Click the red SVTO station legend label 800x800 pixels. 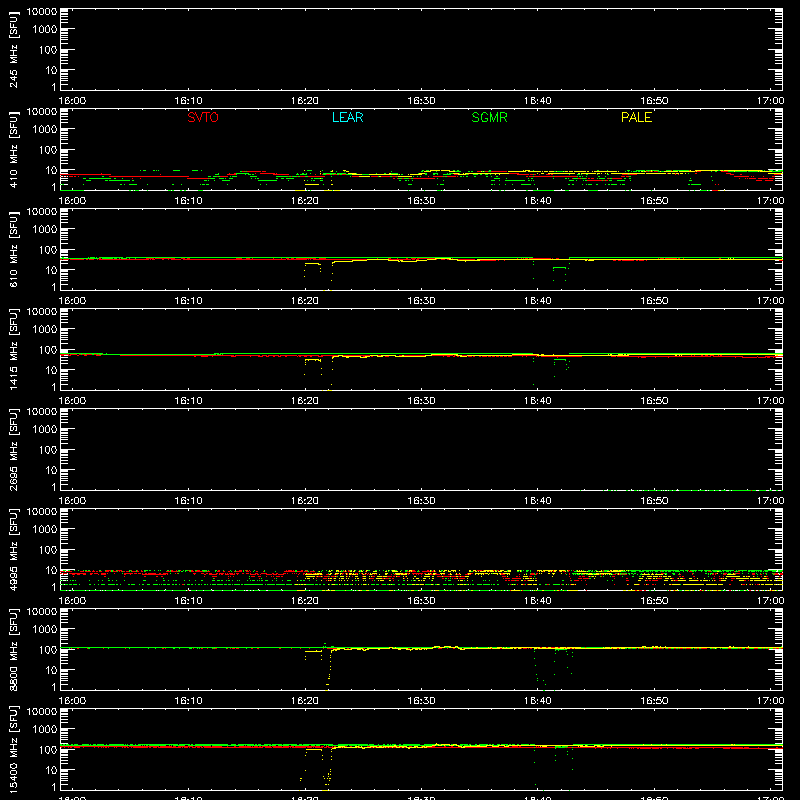[x=203, y=117]
